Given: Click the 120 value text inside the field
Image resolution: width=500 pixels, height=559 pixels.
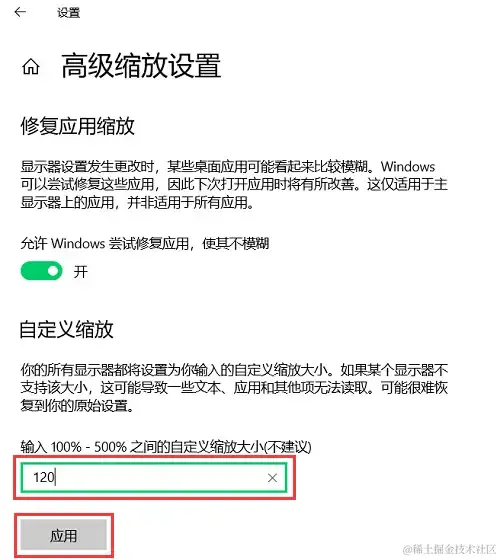Looking at the screenshot, I should pos(43,477).
